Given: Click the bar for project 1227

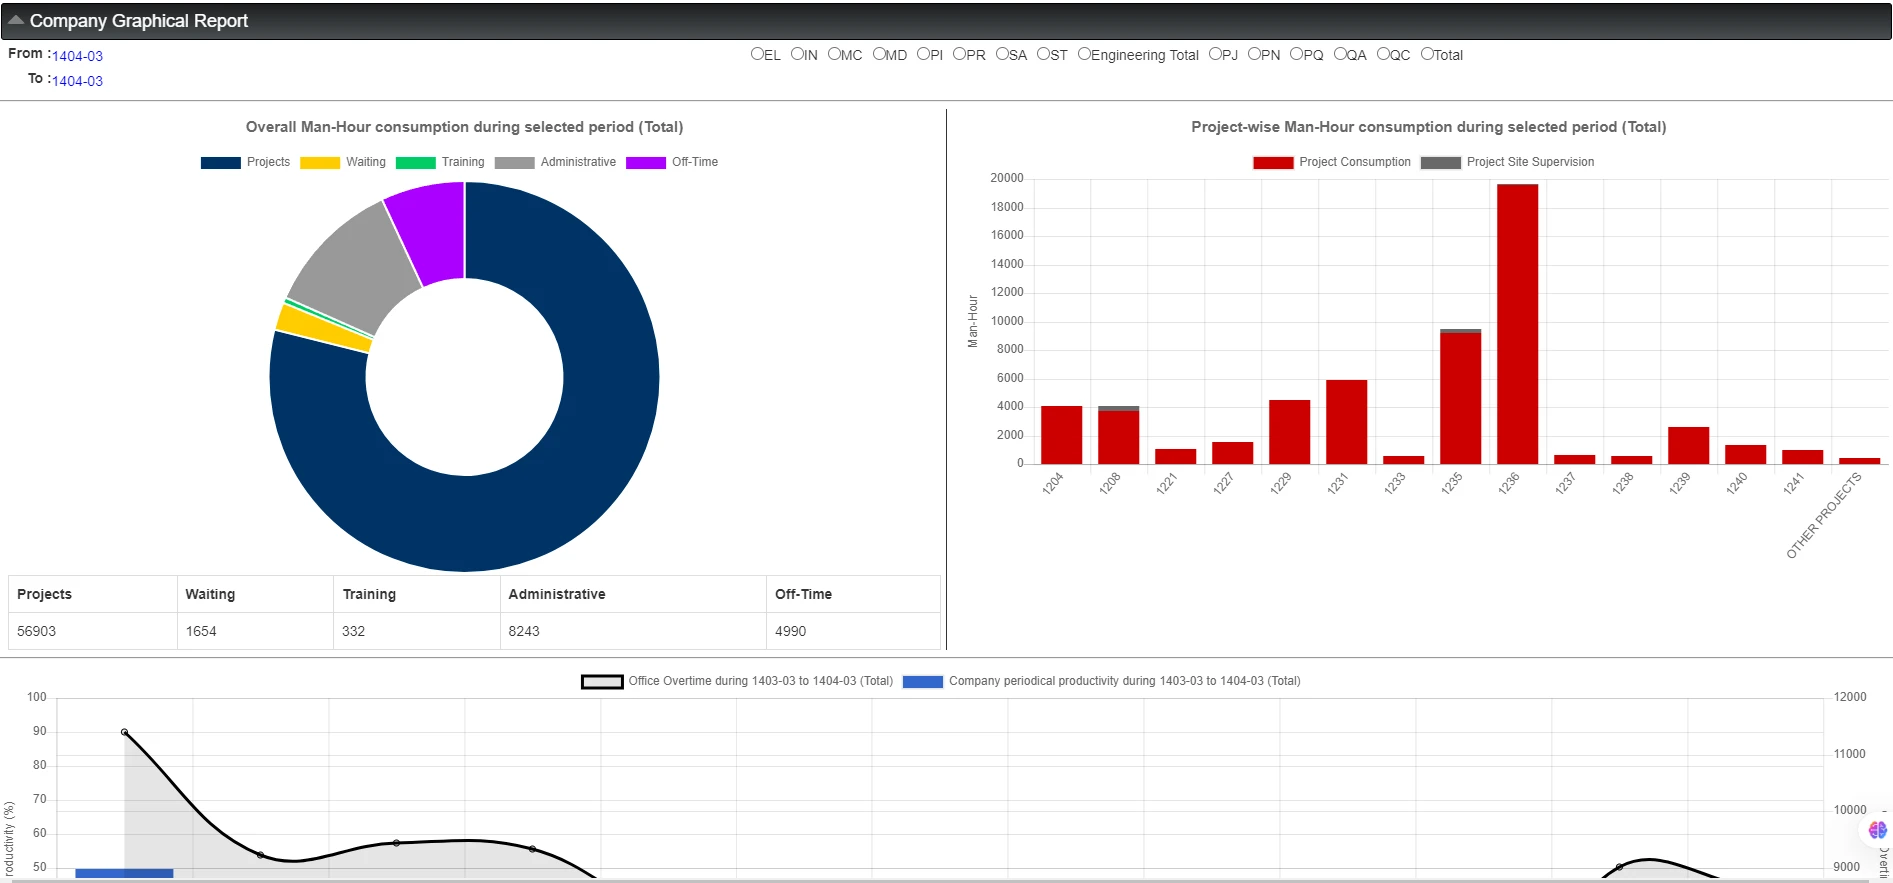Looking at the screenshot, I should [1232, 453].
